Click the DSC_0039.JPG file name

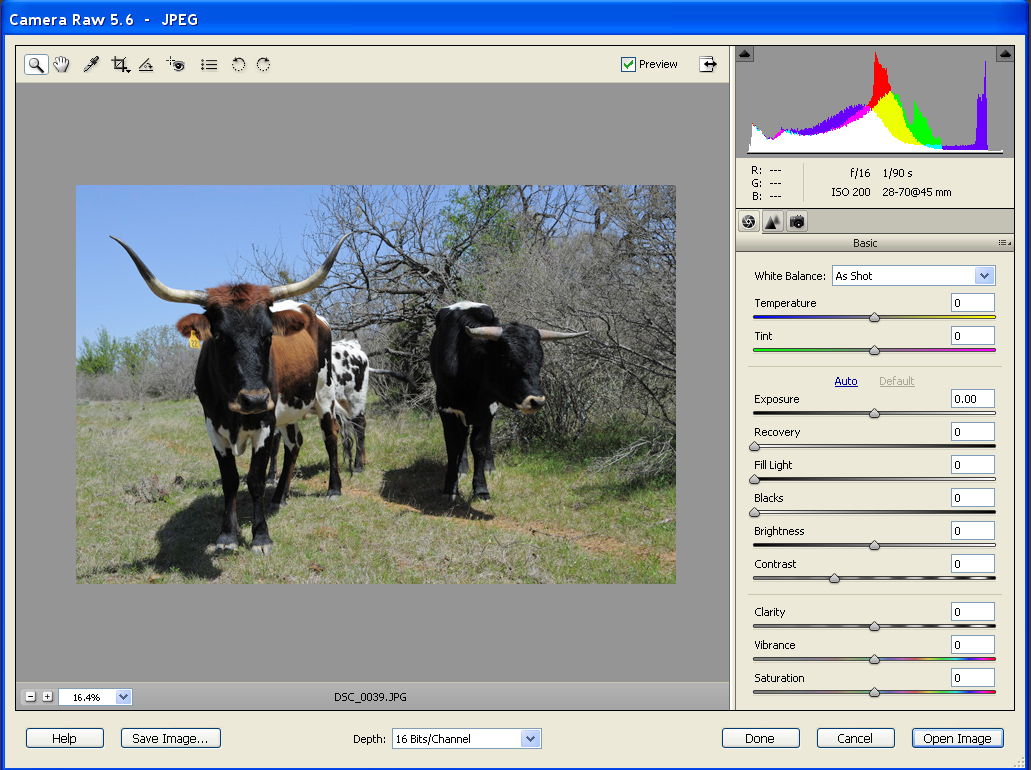[370, 697]
